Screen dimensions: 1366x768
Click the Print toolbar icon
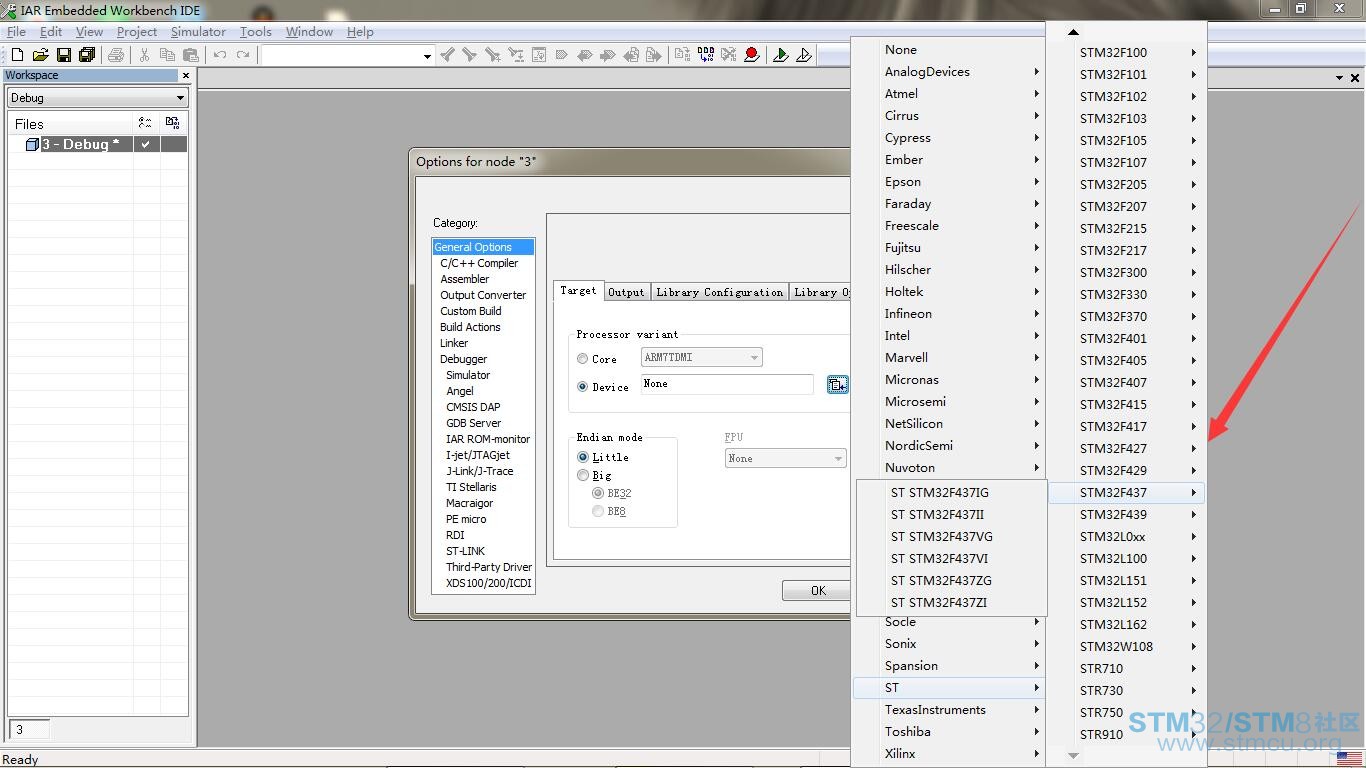click(116, 55)
